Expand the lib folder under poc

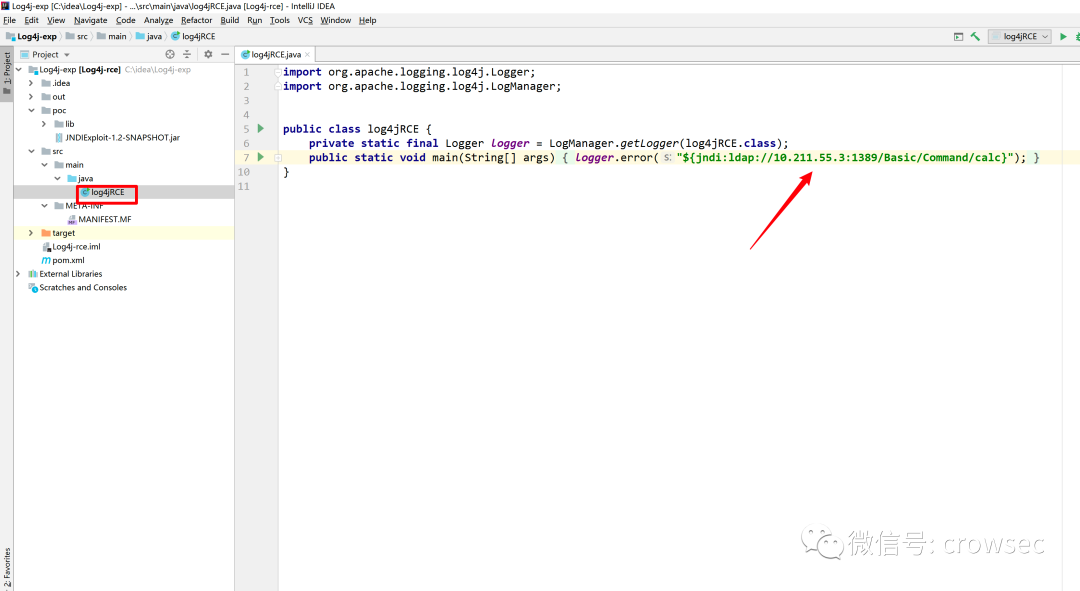tap(44, 124)
